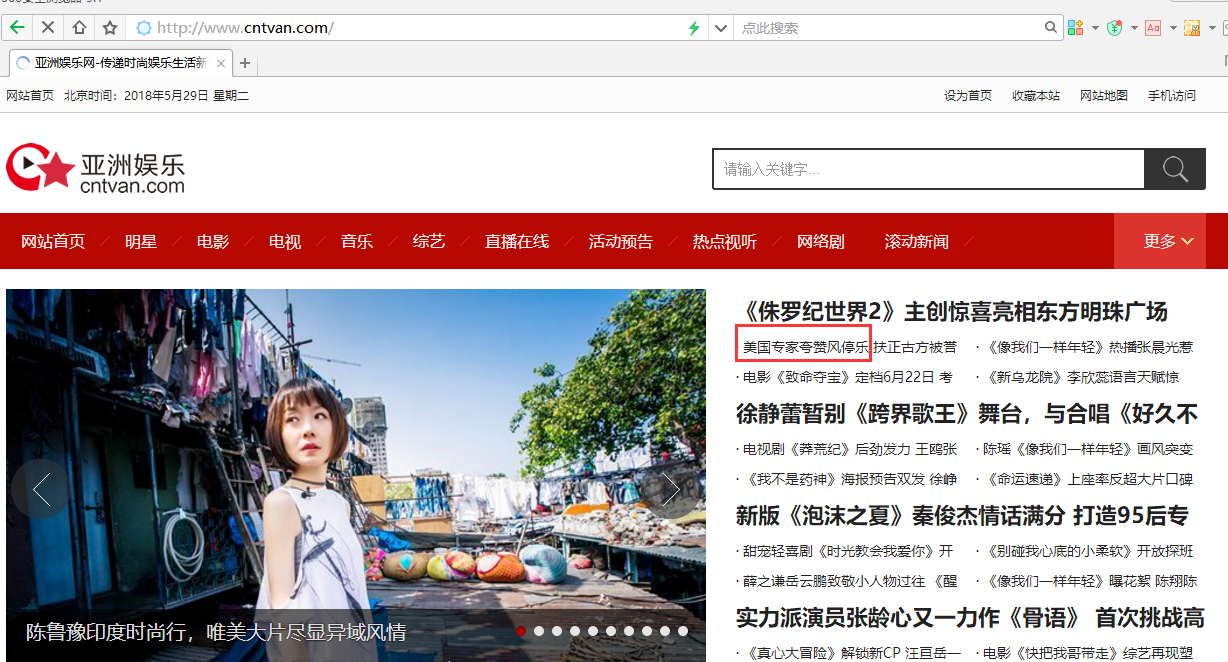Open 《命运速递》上座率反超大片口碑 link
Viewport: 1228px width, 662px height.
click(x=1089, y=479)
